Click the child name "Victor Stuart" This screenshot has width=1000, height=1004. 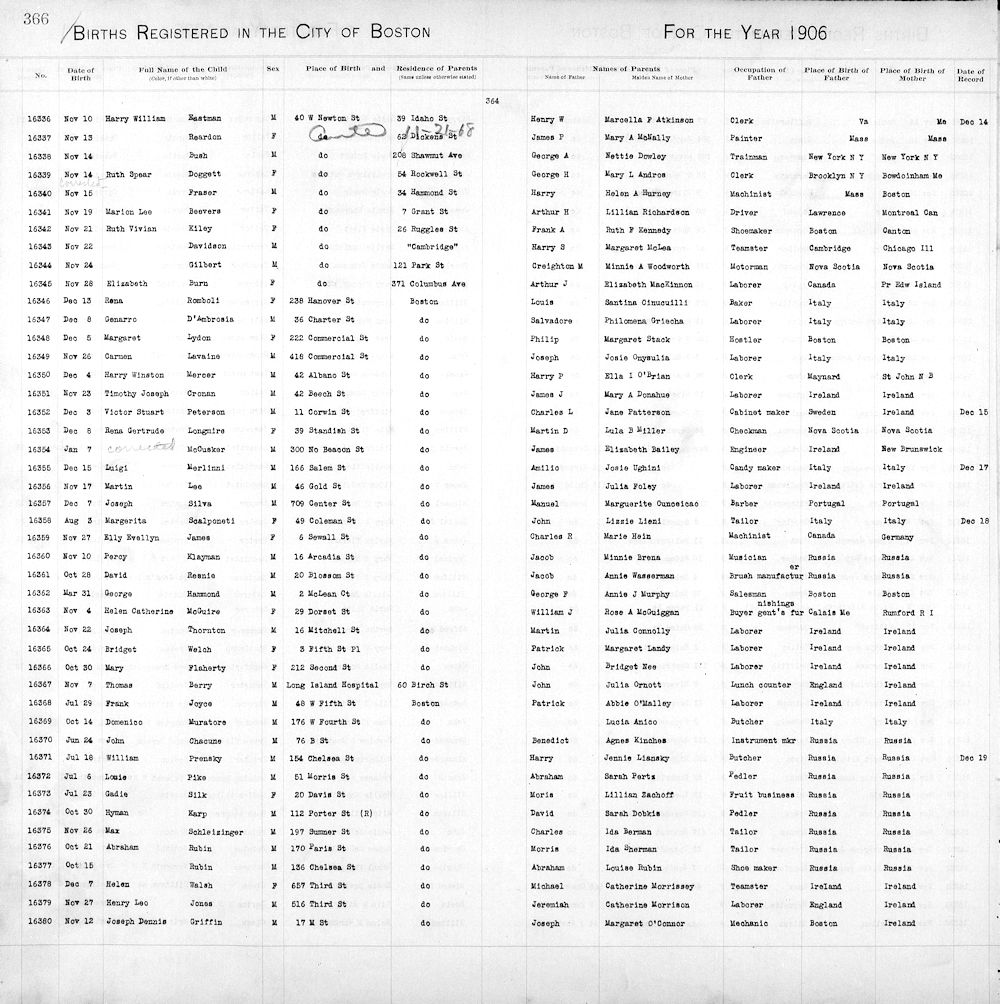[x=134, y=412]
